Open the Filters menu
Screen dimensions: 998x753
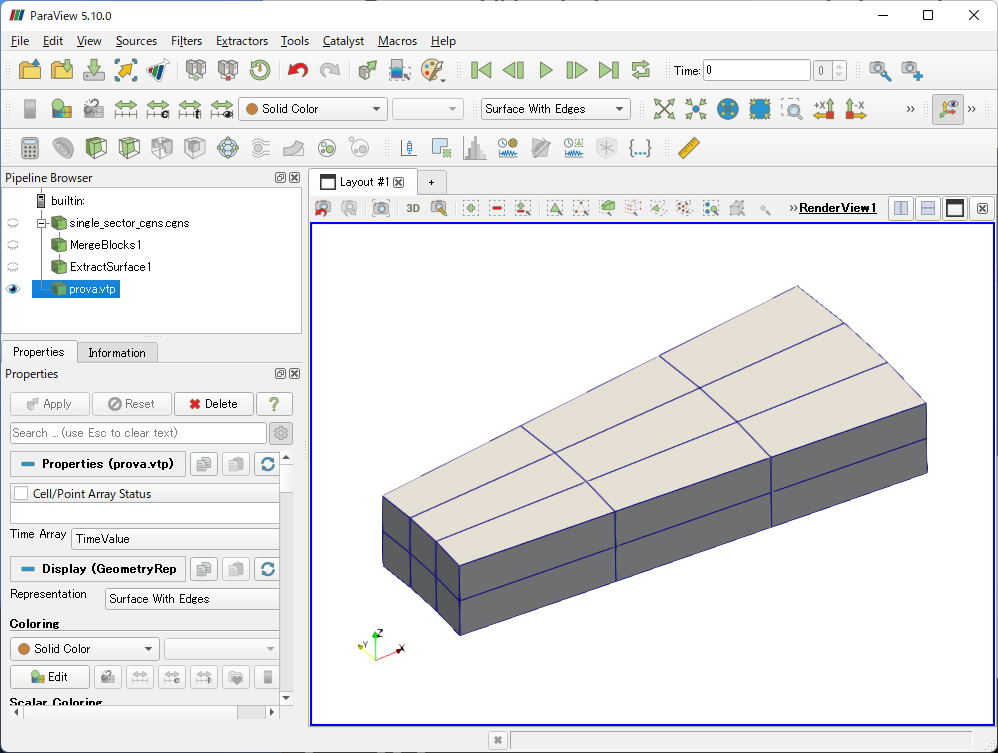coord(186,41)
